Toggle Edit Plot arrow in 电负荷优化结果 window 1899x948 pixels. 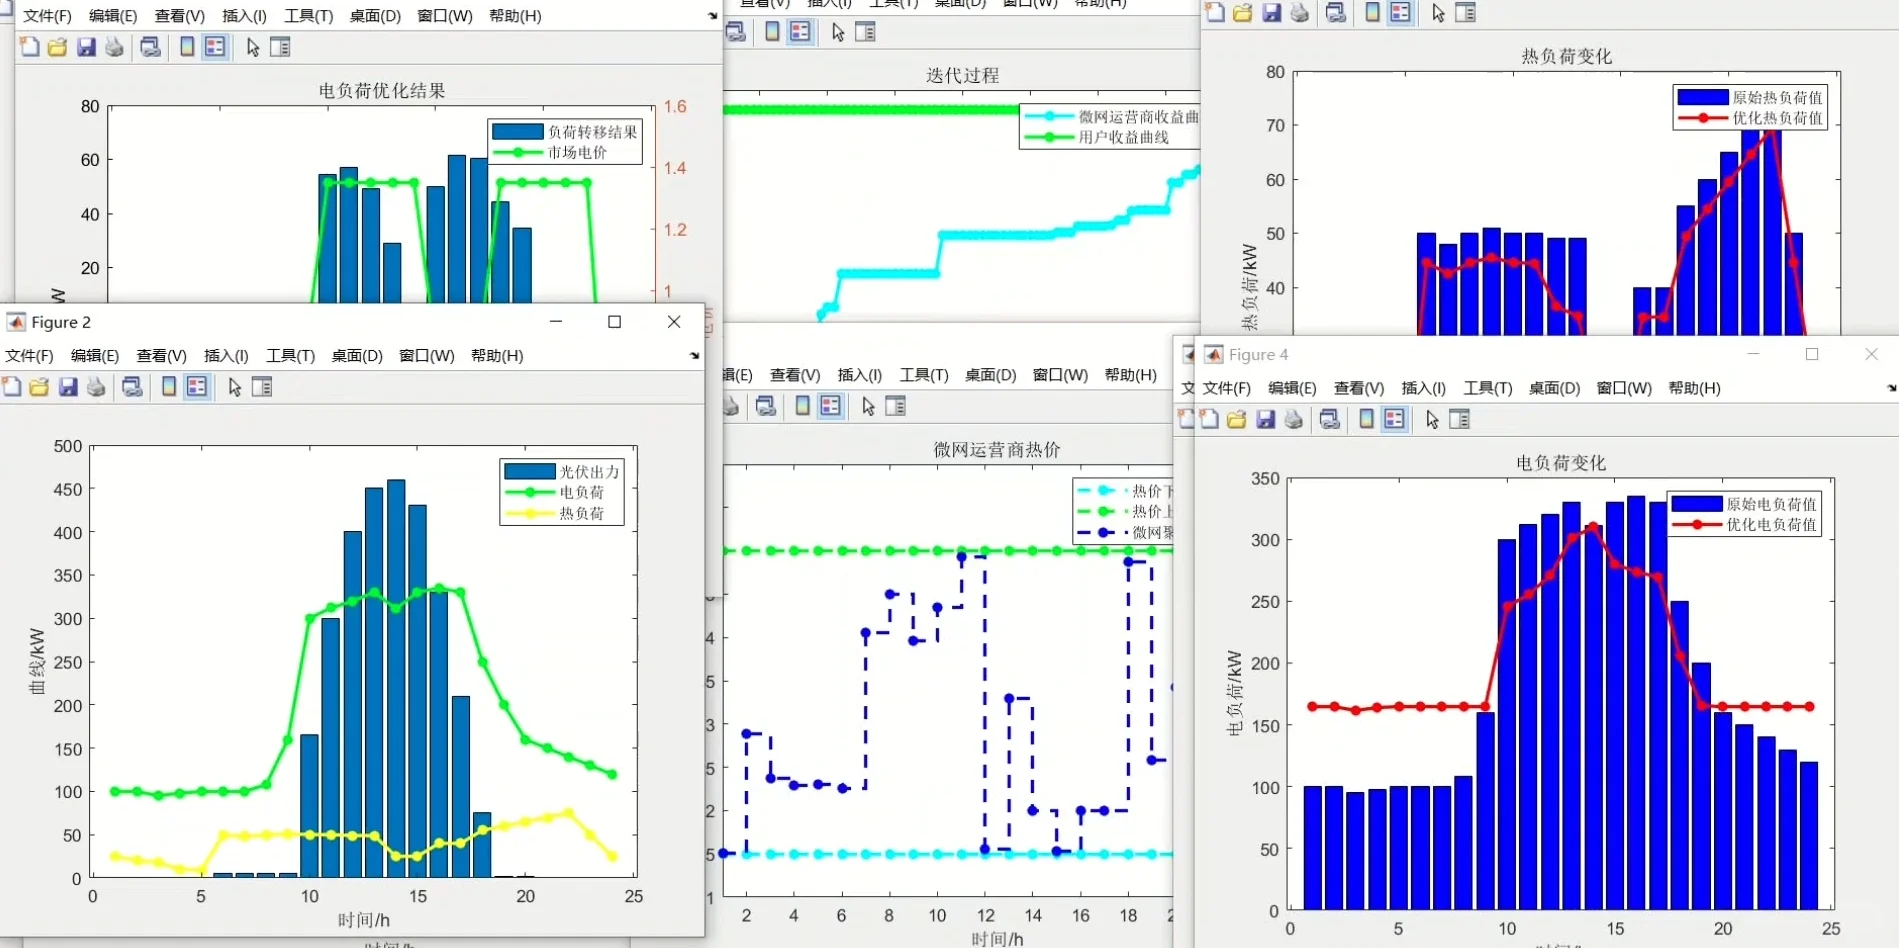click(253, 47)
